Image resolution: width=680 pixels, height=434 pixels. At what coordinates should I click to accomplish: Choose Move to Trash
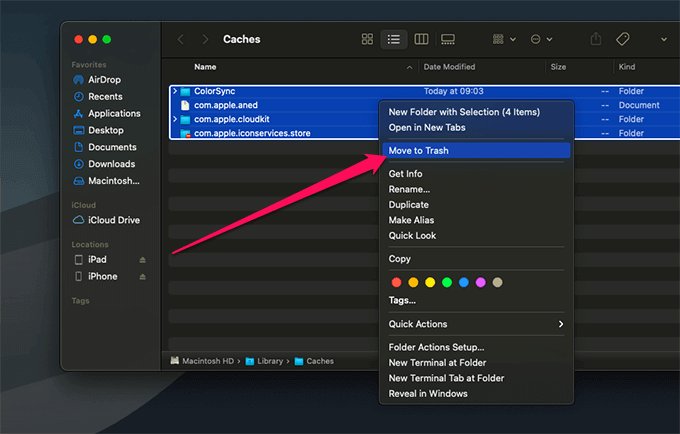coord(476,151)
